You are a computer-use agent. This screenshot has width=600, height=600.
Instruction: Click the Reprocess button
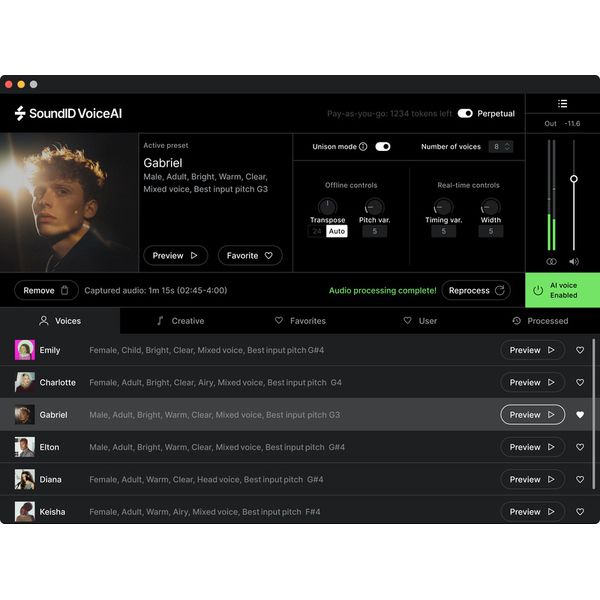[x=476, y=290]
